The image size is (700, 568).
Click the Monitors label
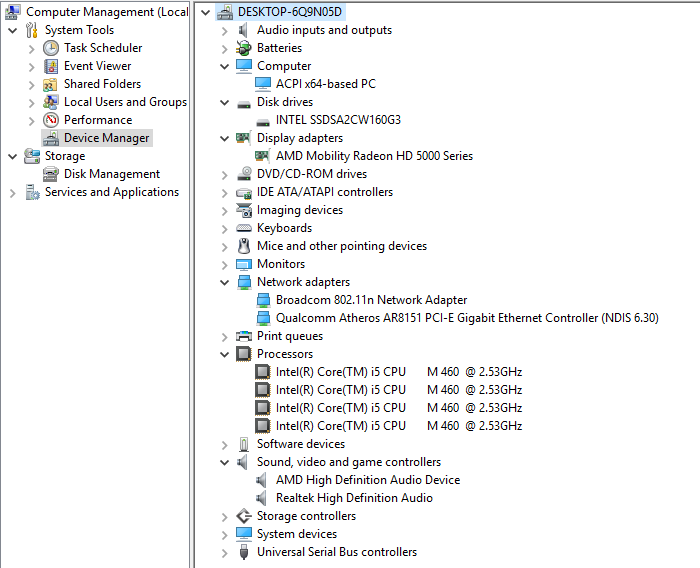point(281,264)
